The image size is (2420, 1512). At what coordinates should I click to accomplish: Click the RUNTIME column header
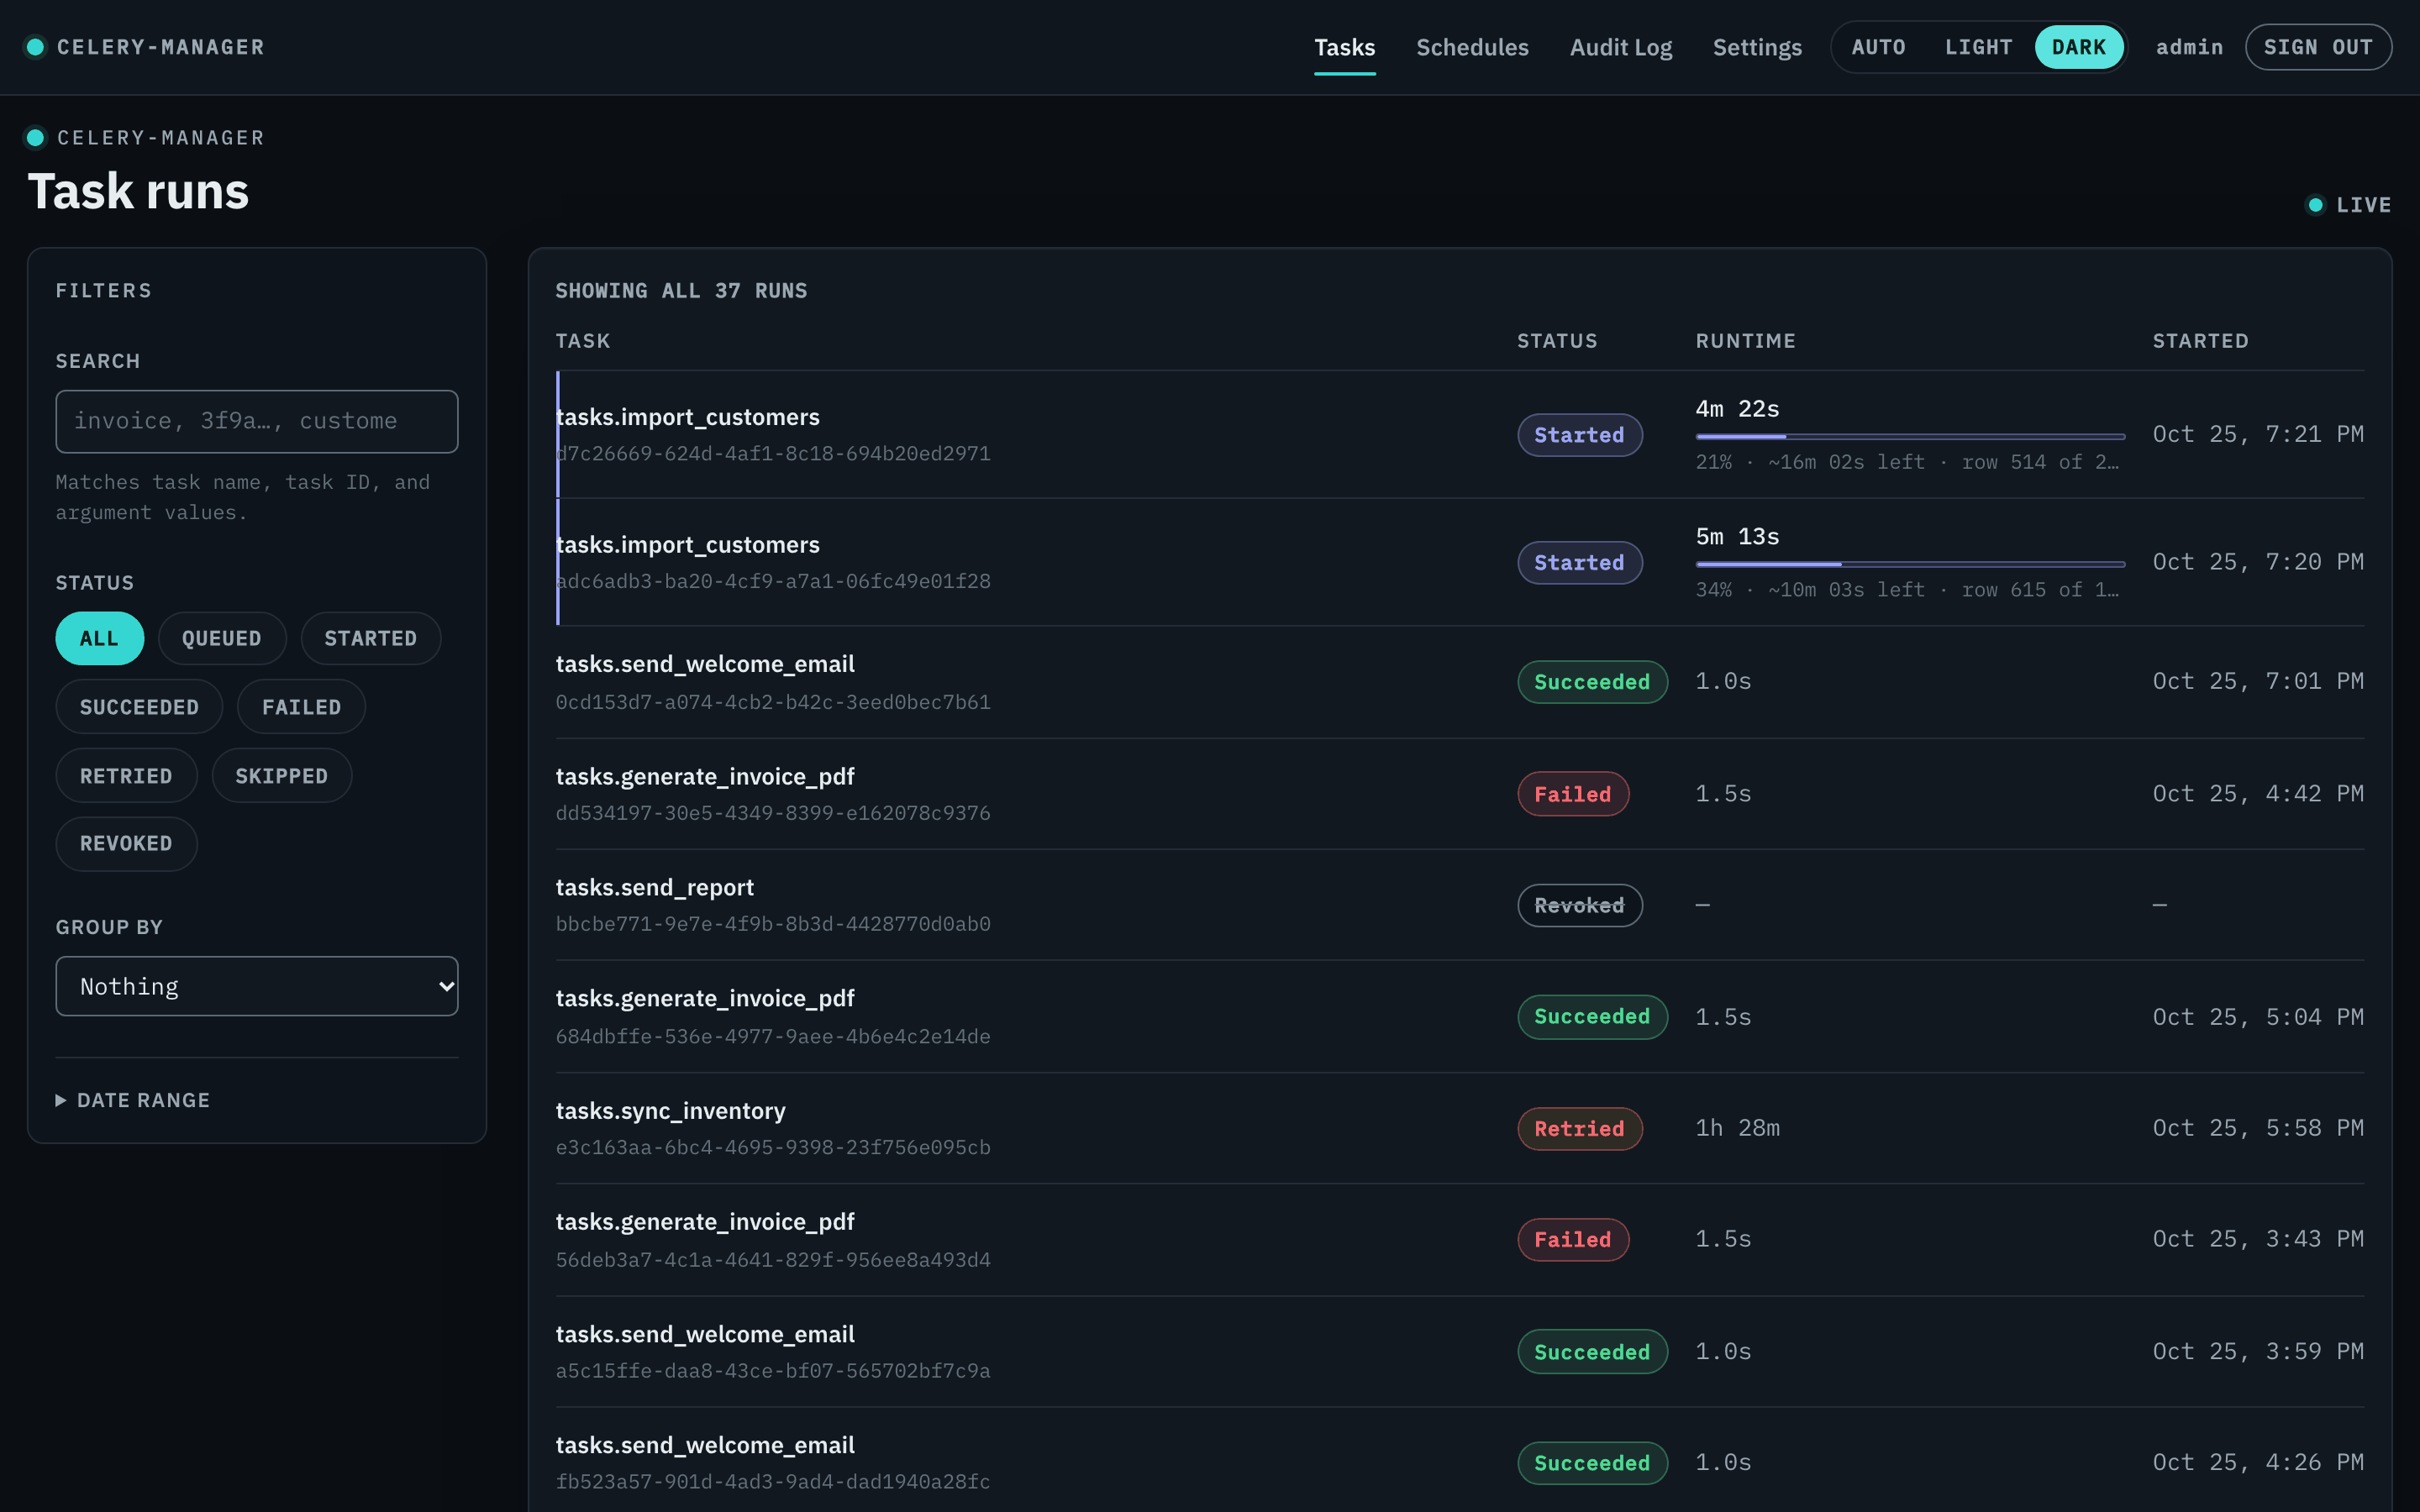[1745, 341]
